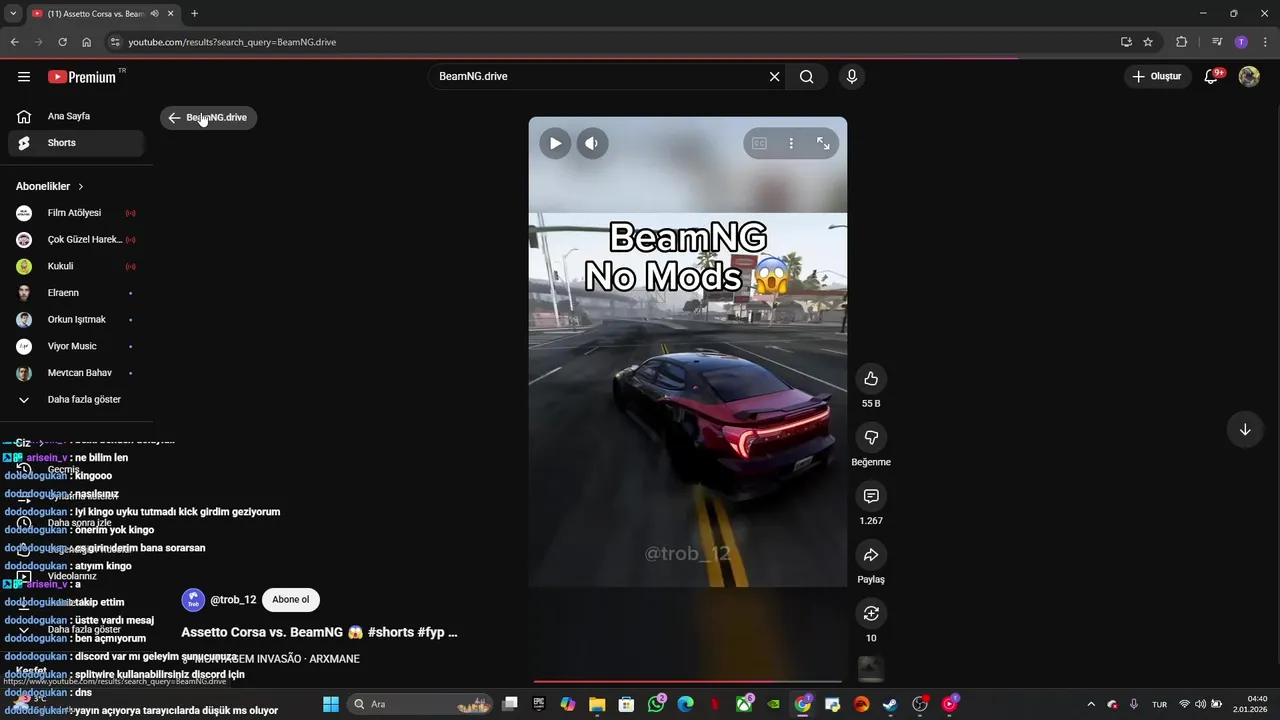Open the Kukuli channel
The height and width of the screenshot is (720, 1280).
pyautogui.click(x=76, y=266)
